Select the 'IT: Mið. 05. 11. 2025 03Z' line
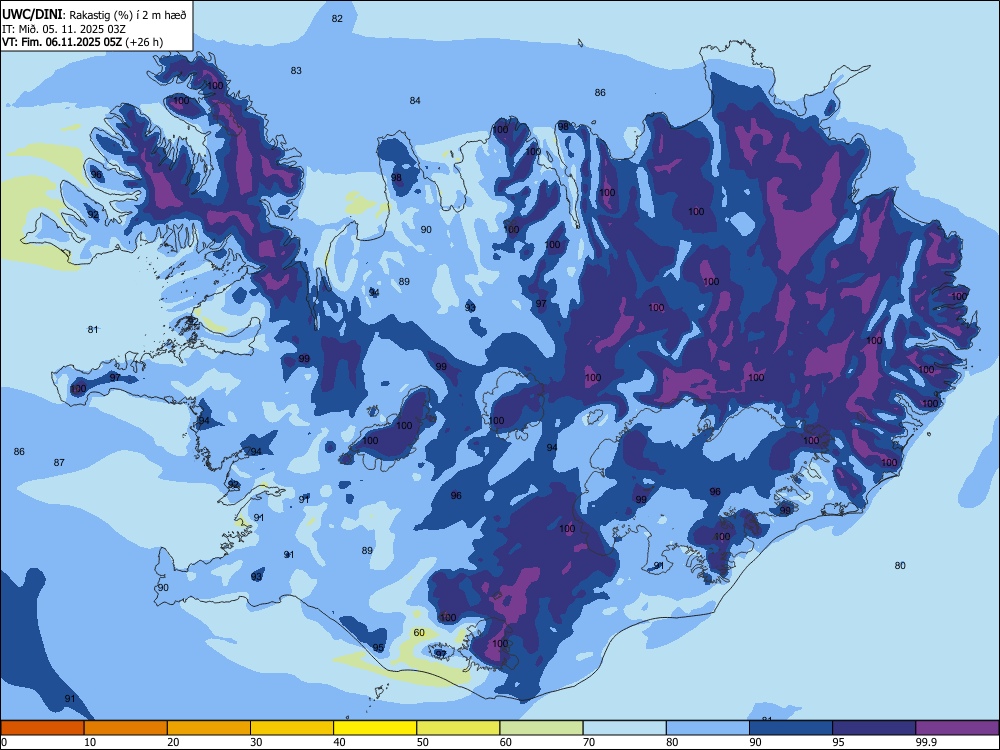The height and width of the screenshot is (750, 1000). (x=64, y=29)
